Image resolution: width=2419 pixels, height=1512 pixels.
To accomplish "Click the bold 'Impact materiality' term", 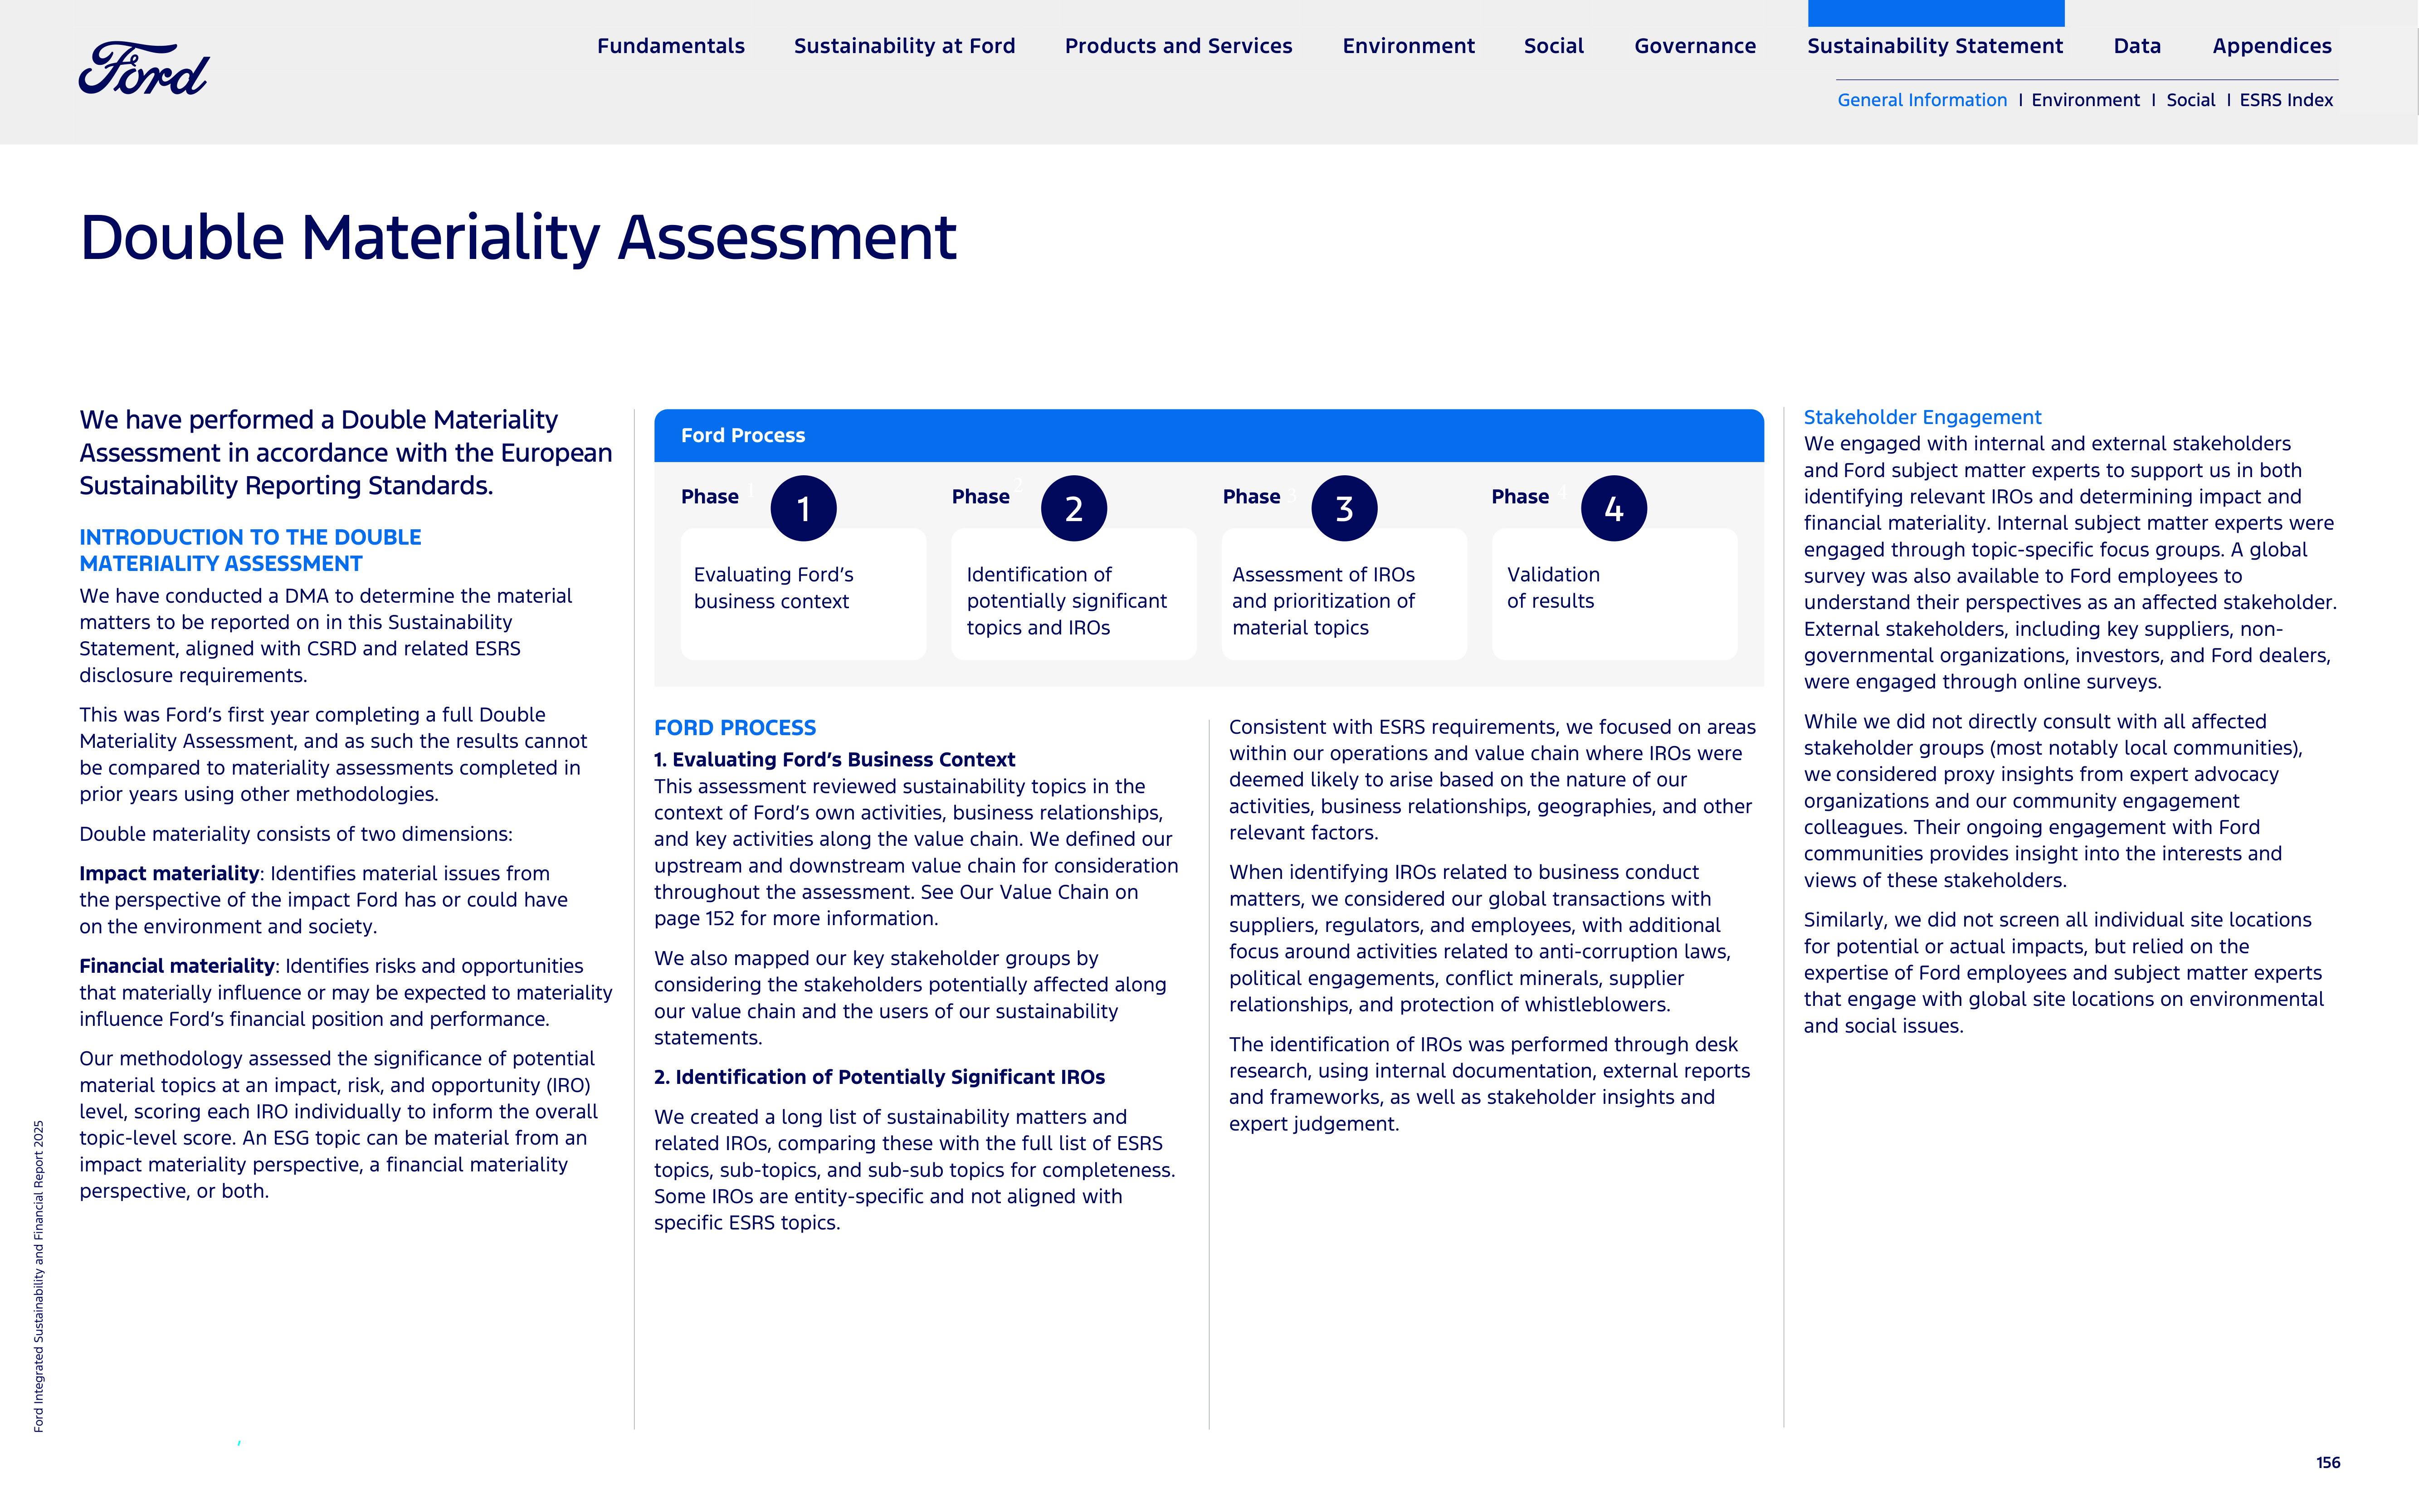I will (x=169, y=873).
